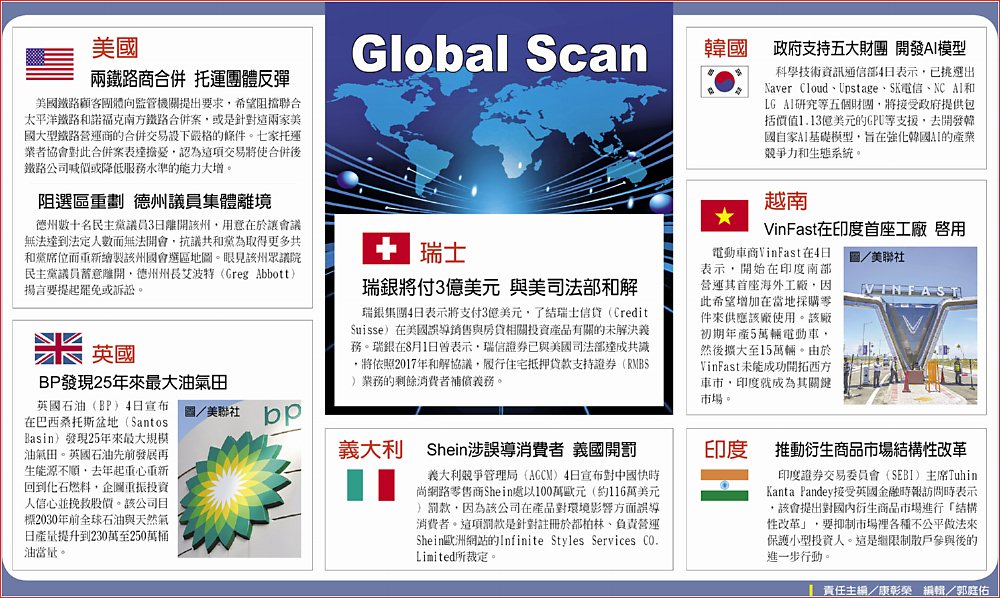Viewport: 1000px width, 598px height.
Task: Click the Italian flag icon
Action: [x=371, y=485]
